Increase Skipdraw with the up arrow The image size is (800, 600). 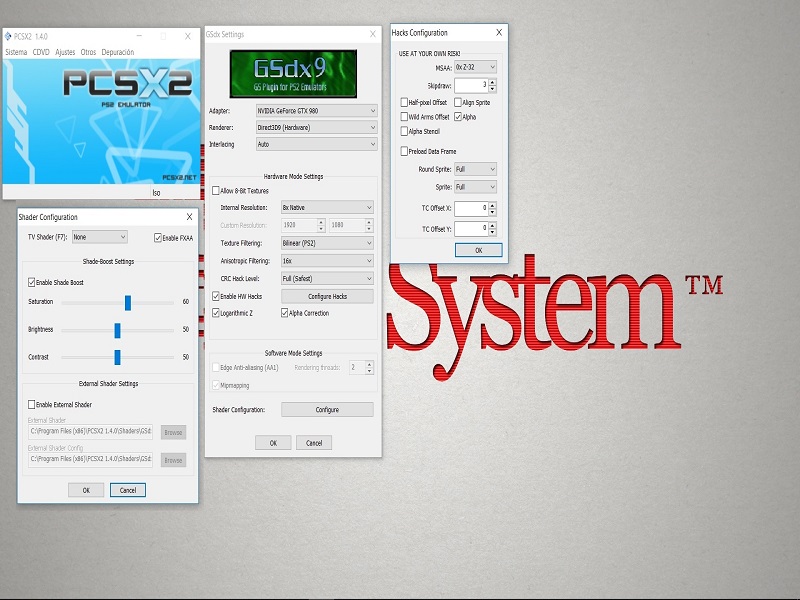tap(492, 82)
